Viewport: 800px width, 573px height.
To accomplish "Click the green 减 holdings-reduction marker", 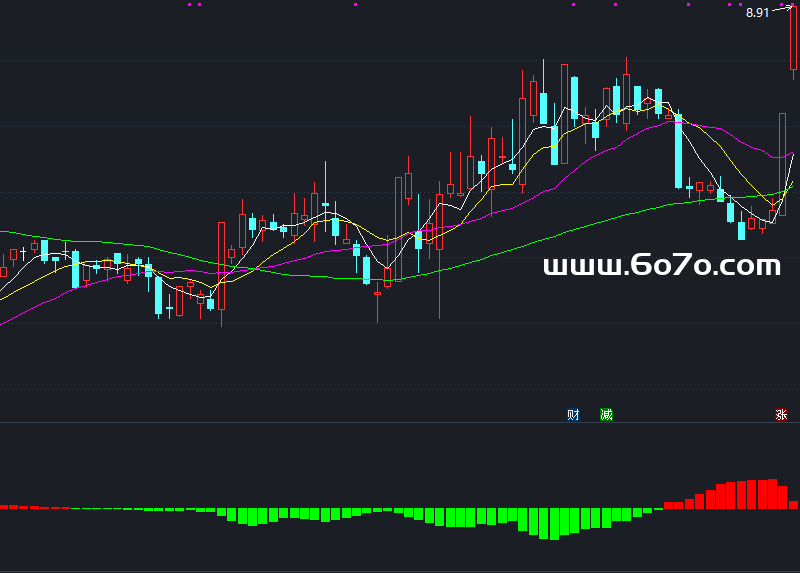I will (606, 414).
